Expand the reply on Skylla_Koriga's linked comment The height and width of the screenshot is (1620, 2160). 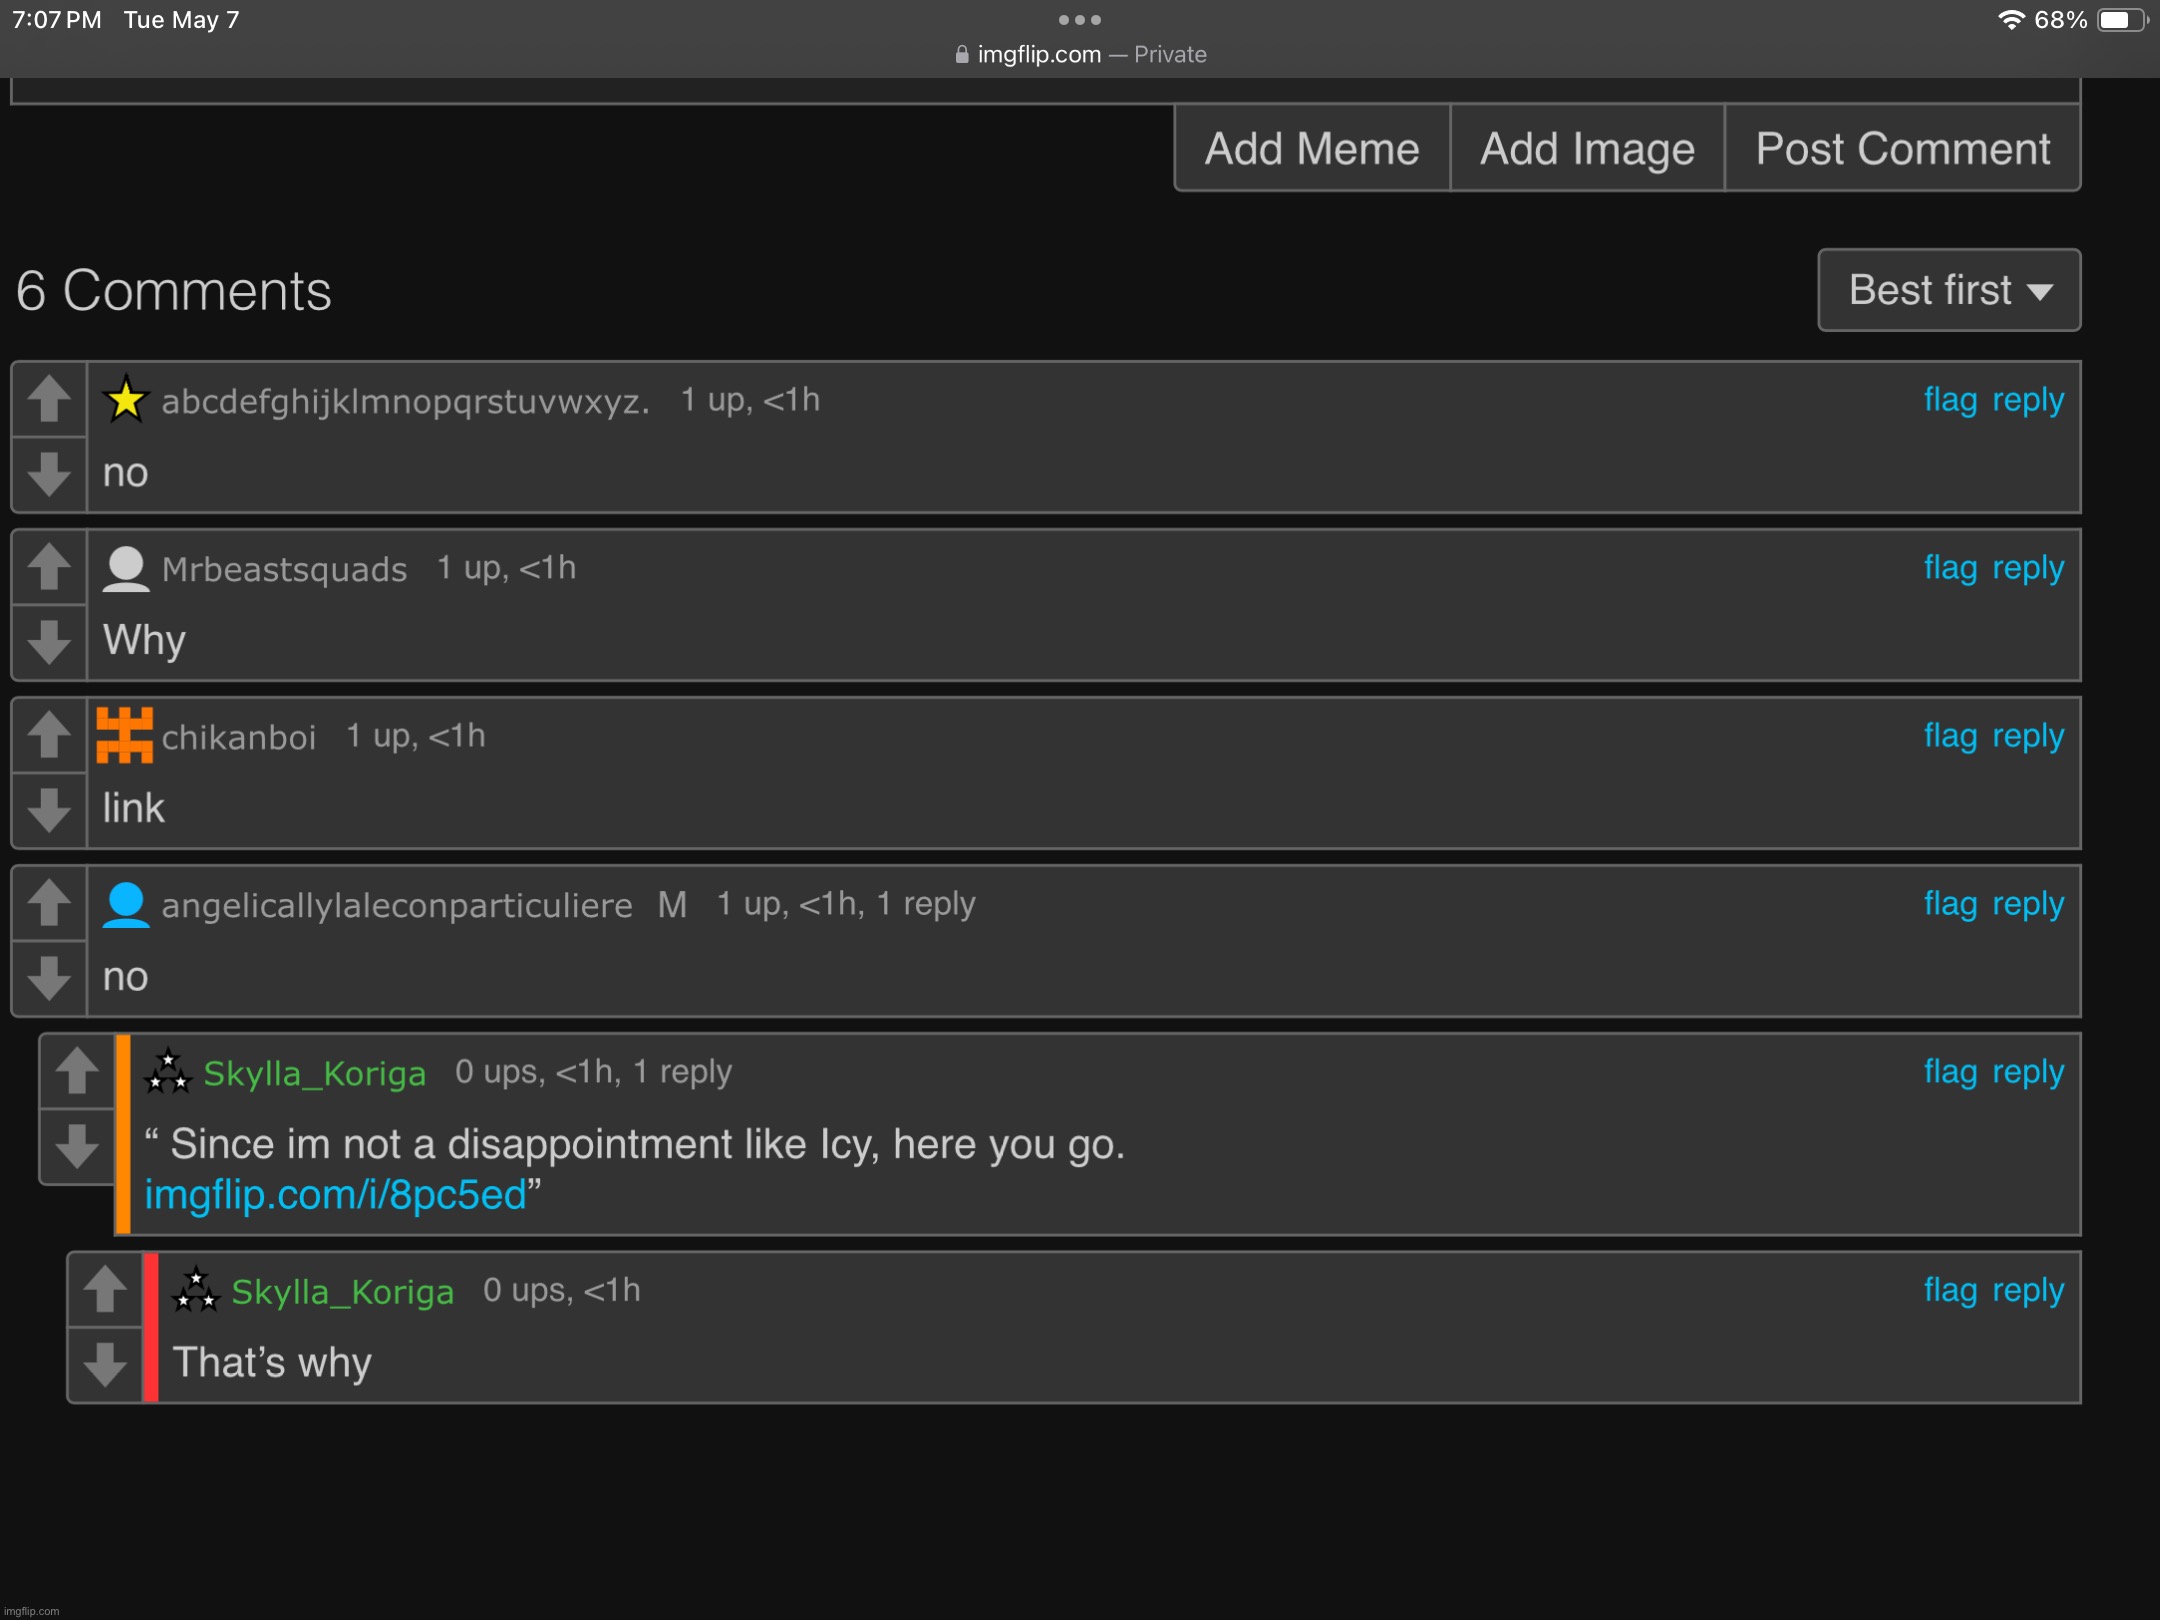pyautogui.click(x=679, y=1071)
